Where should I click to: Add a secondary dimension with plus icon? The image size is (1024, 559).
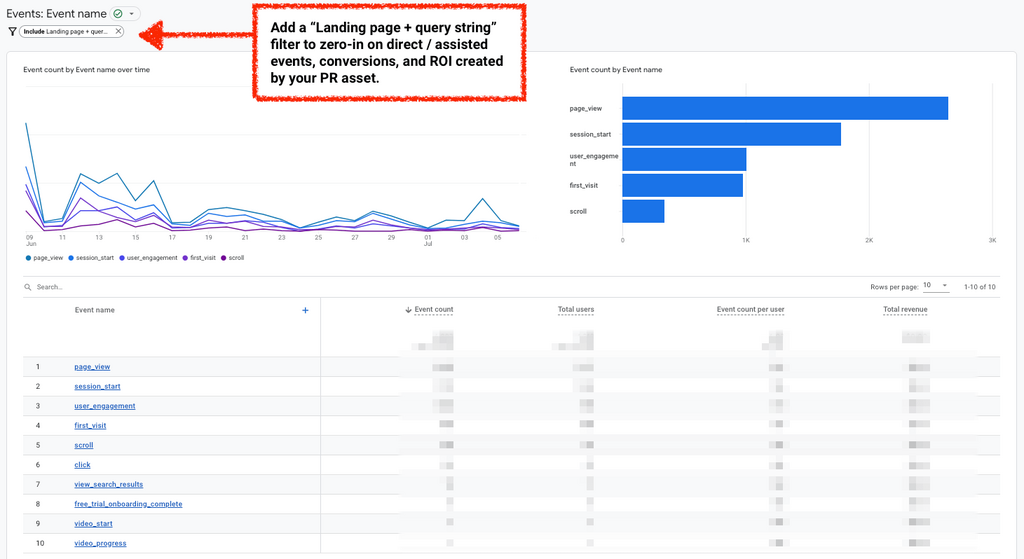pyautogui.click(x=305, y=310)
